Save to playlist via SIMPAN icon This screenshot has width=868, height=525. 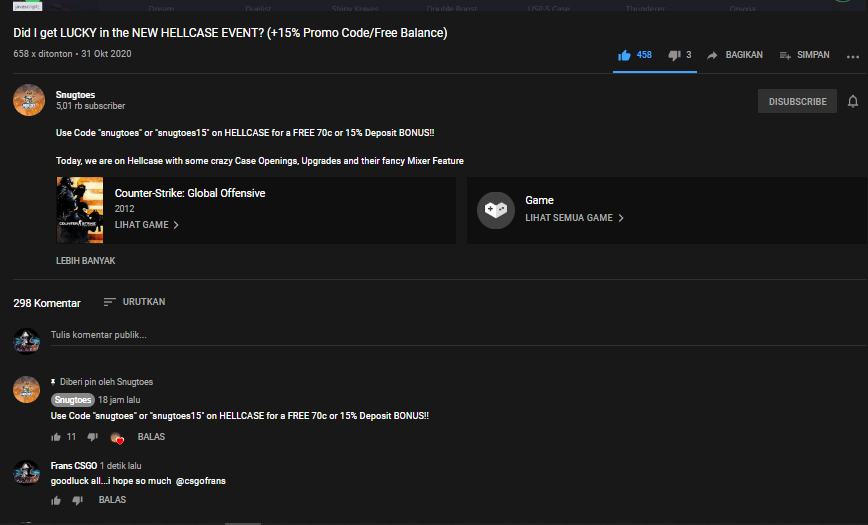point(785,55)
